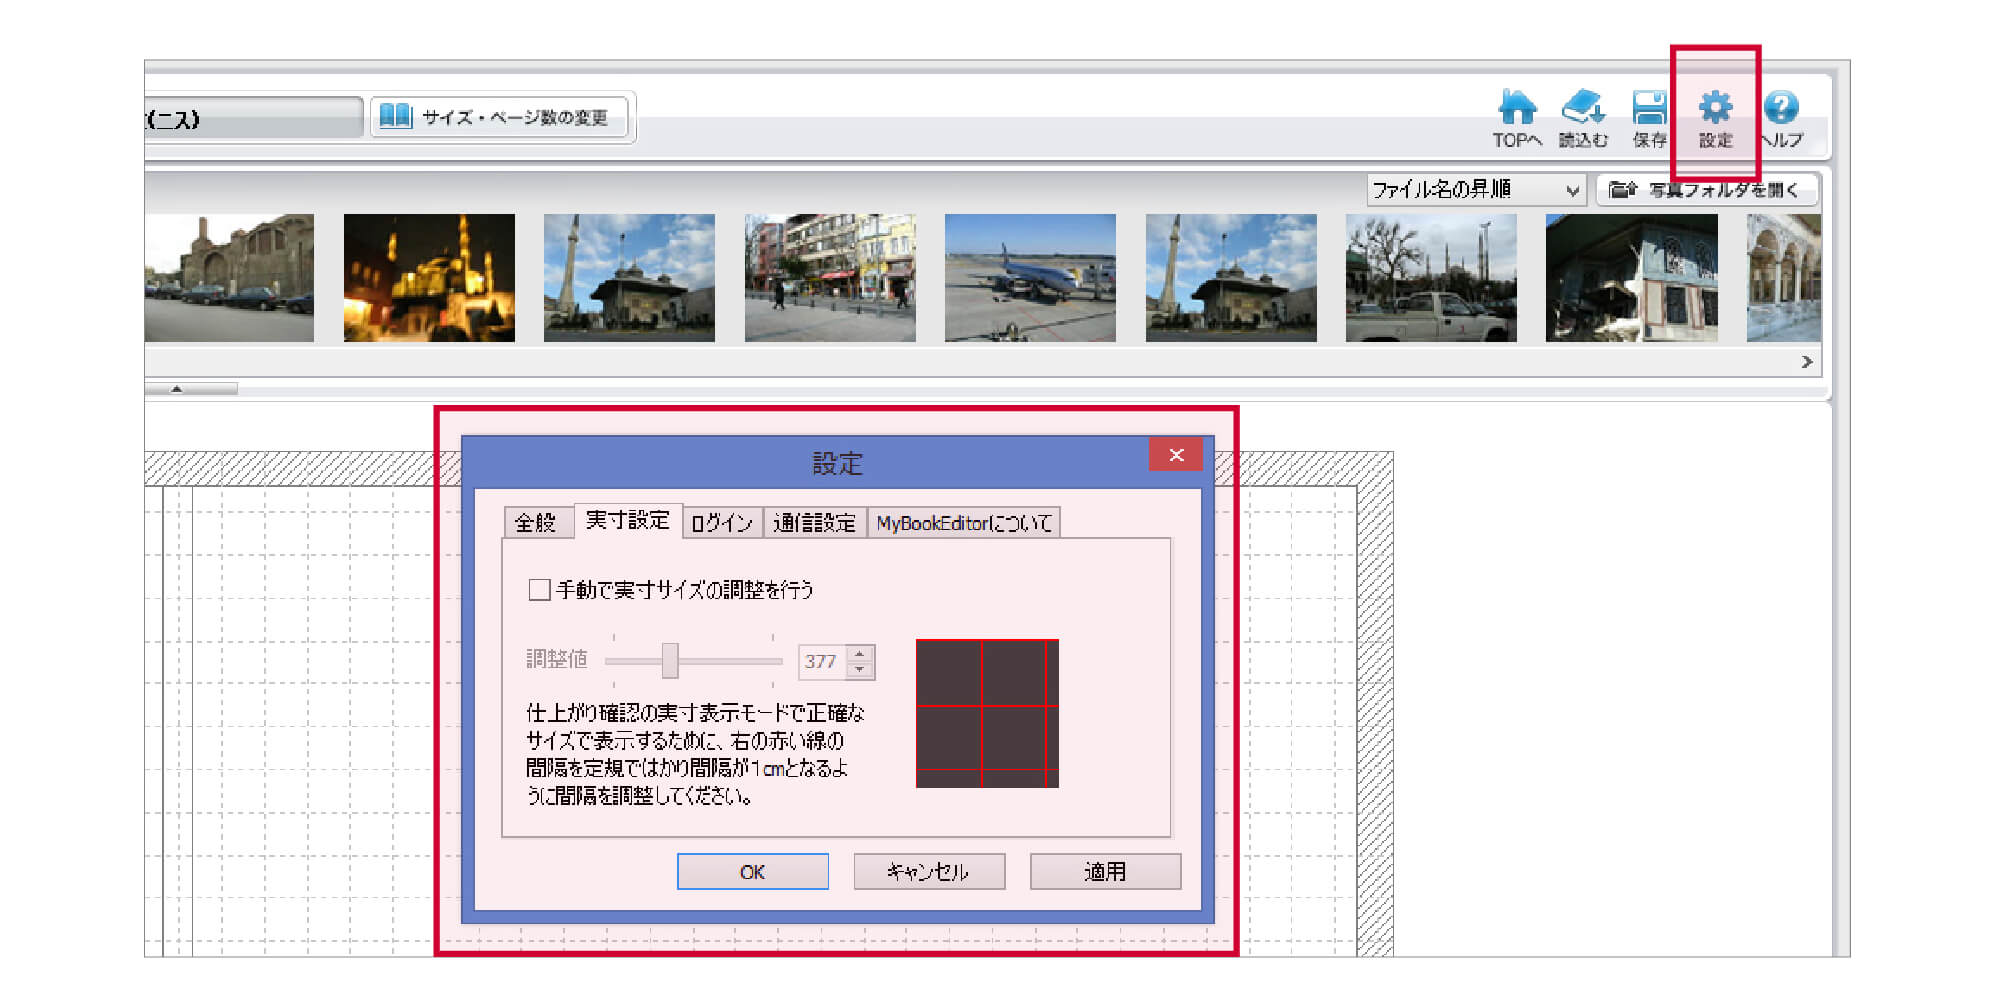Collapse photo strip with the up triangle
The height and width of the screenshot is (1001, 2001).
click(177, 389)
